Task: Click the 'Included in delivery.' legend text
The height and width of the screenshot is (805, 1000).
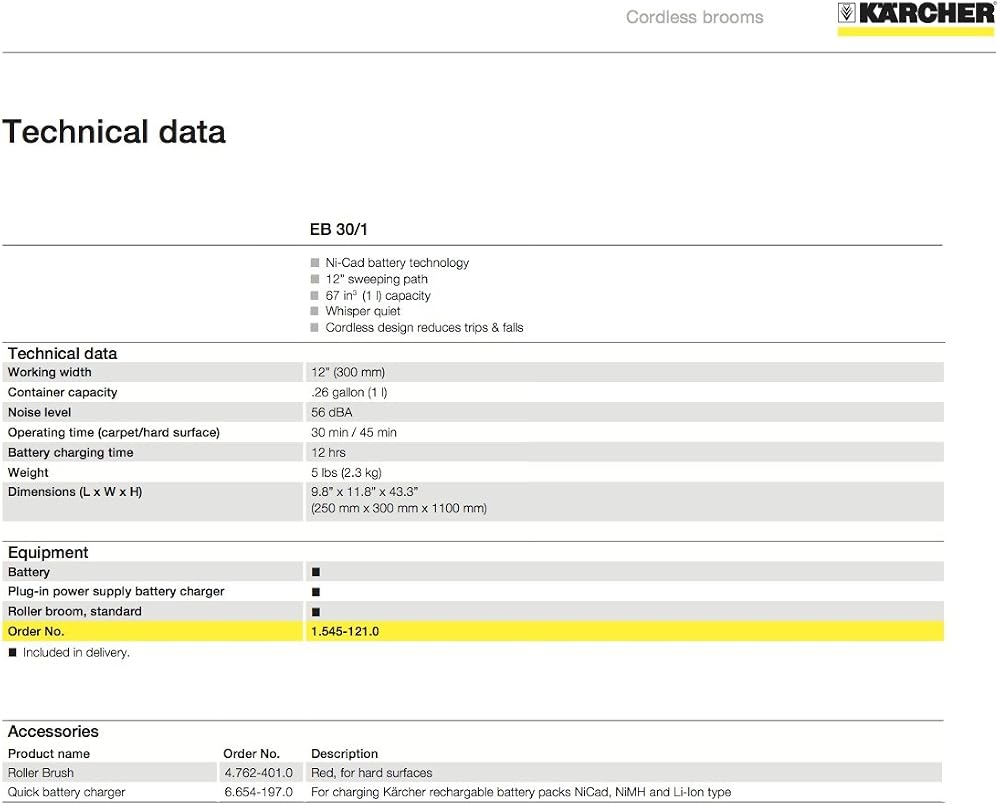Action: click(76, 653)
